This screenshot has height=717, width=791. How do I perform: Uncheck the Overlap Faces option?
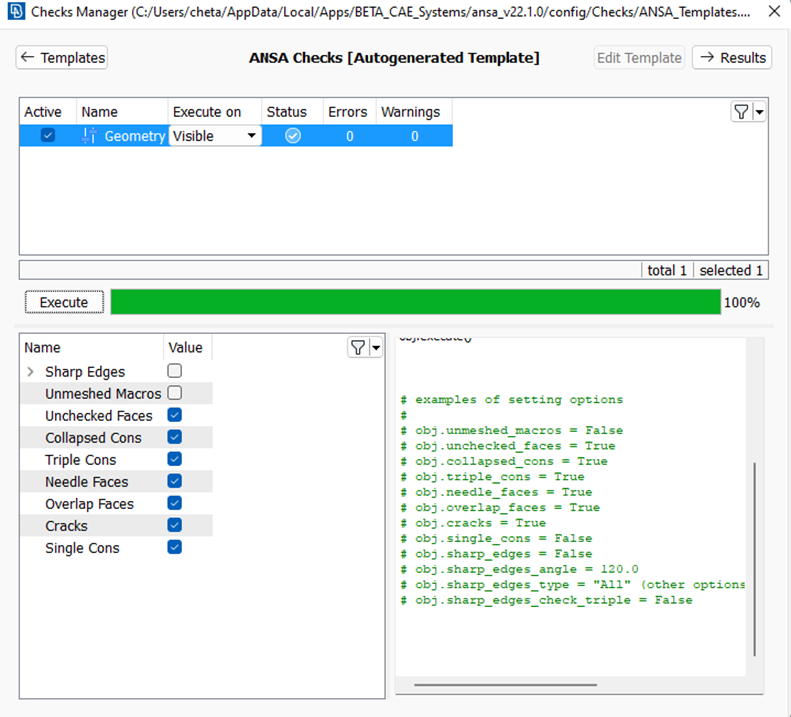tap(175, 503)
